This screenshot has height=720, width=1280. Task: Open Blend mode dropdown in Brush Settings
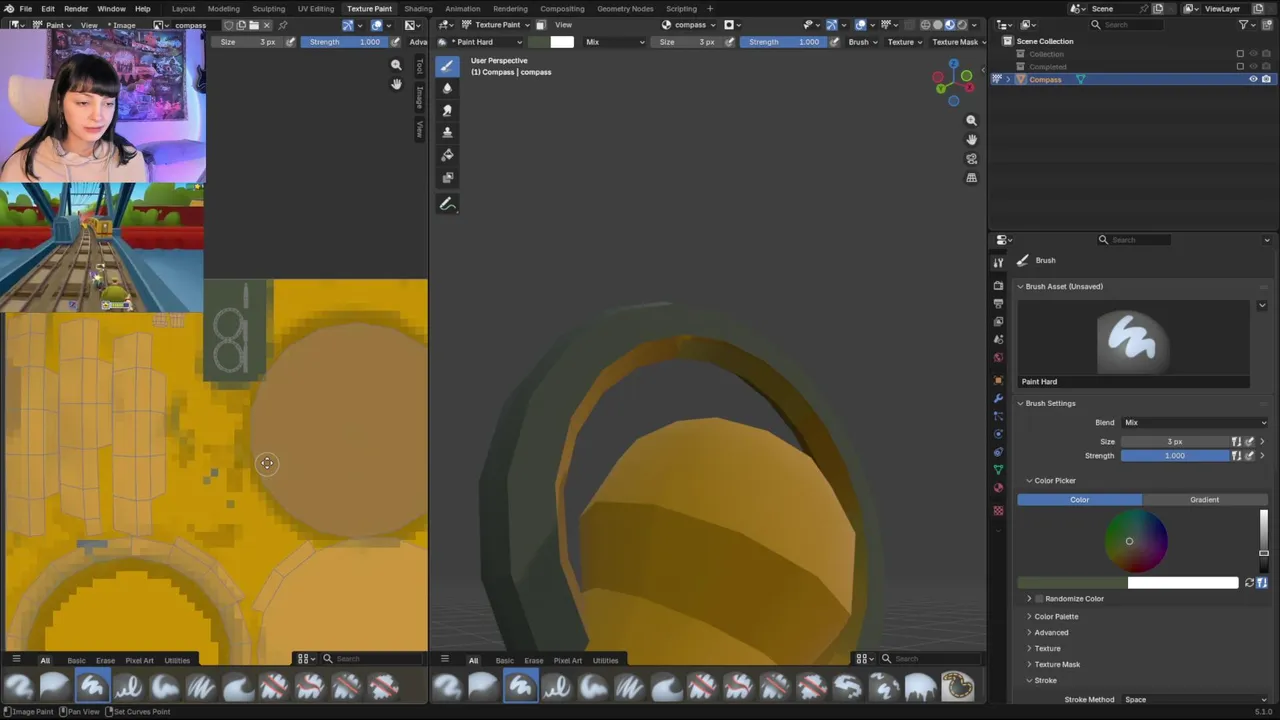pyautogui.click(x=1194, y=423)
